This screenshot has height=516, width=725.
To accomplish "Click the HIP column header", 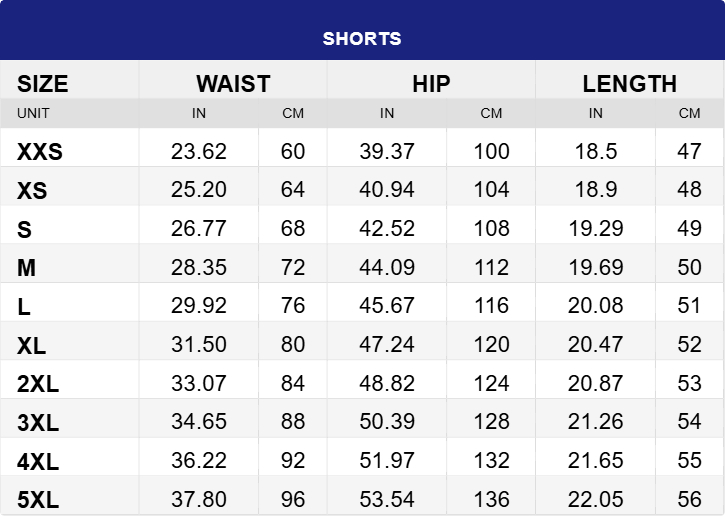I will point(431,83).
